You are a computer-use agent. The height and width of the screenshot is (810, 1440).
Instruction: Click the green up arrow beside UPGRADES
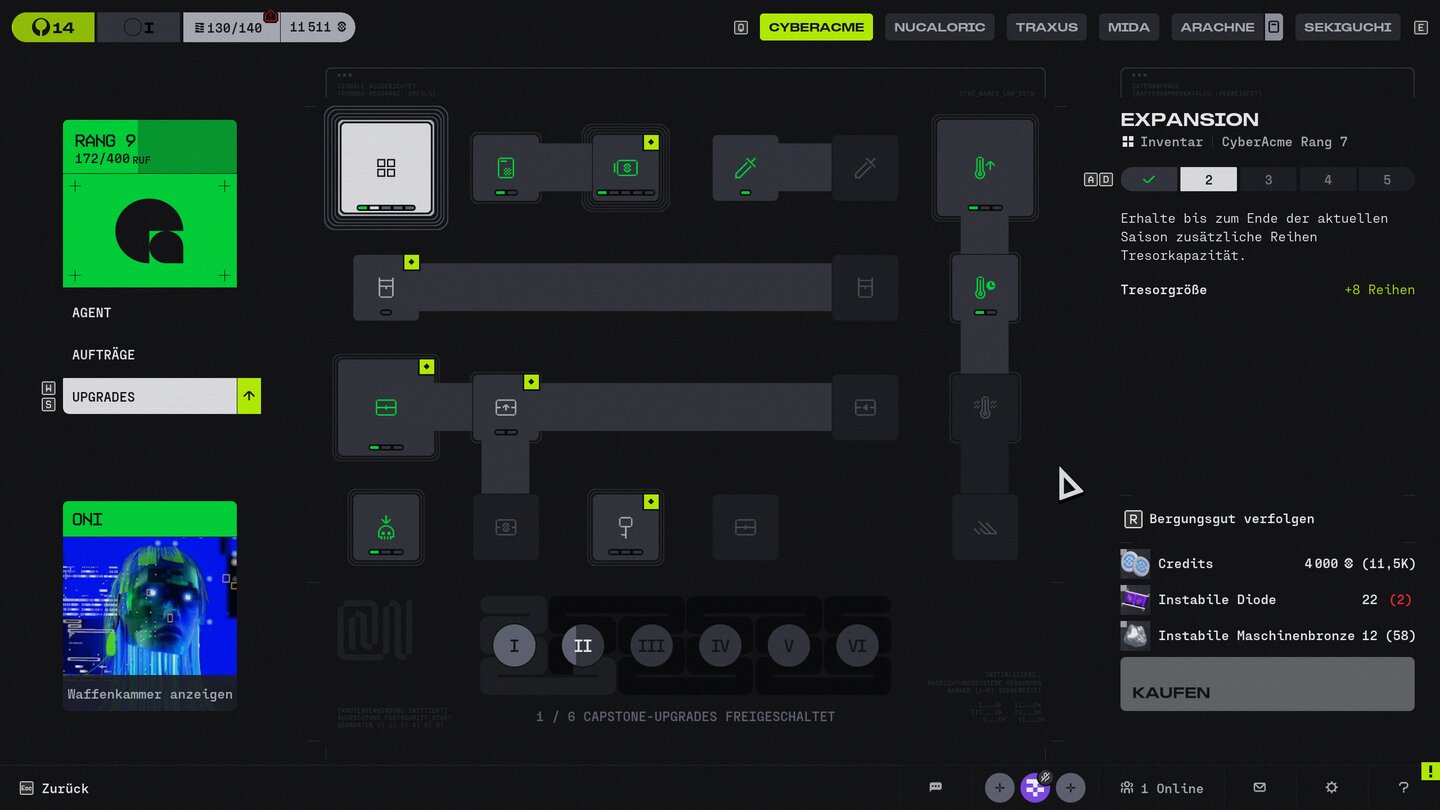tap(249, 396)
